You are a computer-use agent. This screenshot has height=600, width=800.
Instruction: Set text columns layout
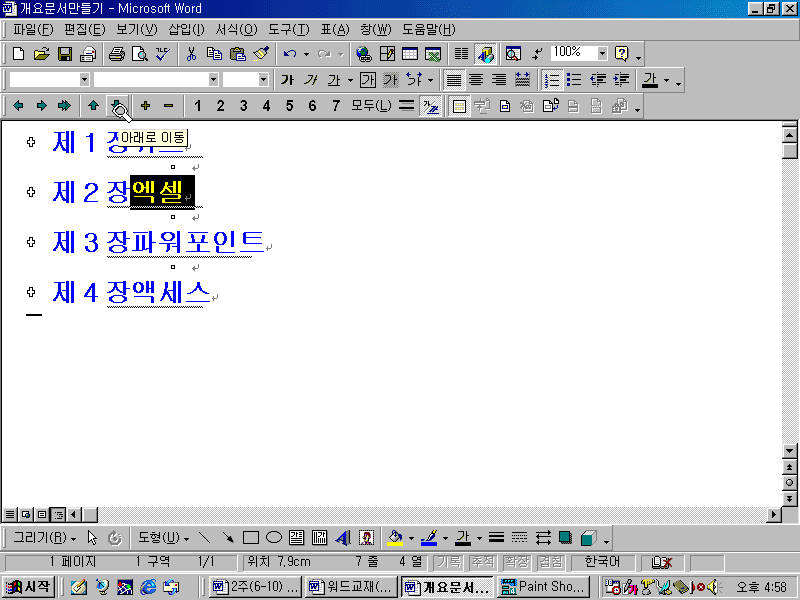461,54
